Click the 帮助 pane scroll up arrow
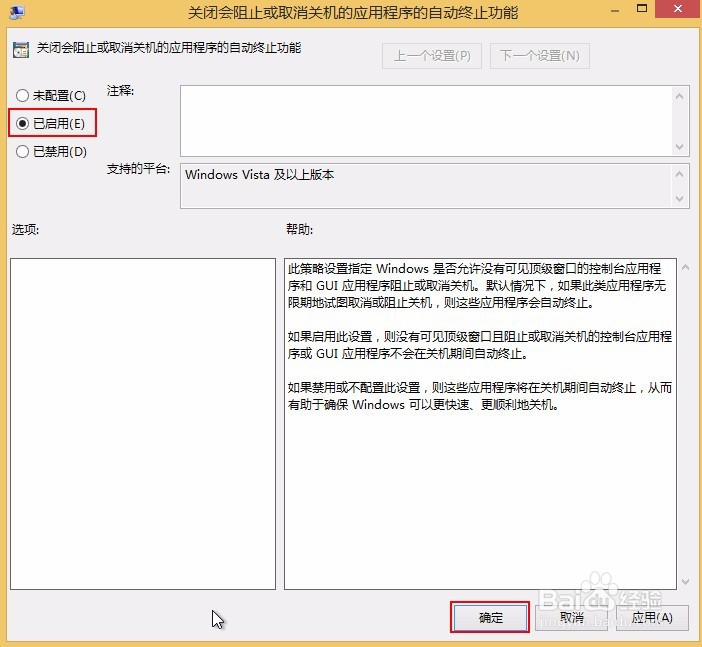The height and width of the screenshot is (647, 702). [x=685, y=267]
